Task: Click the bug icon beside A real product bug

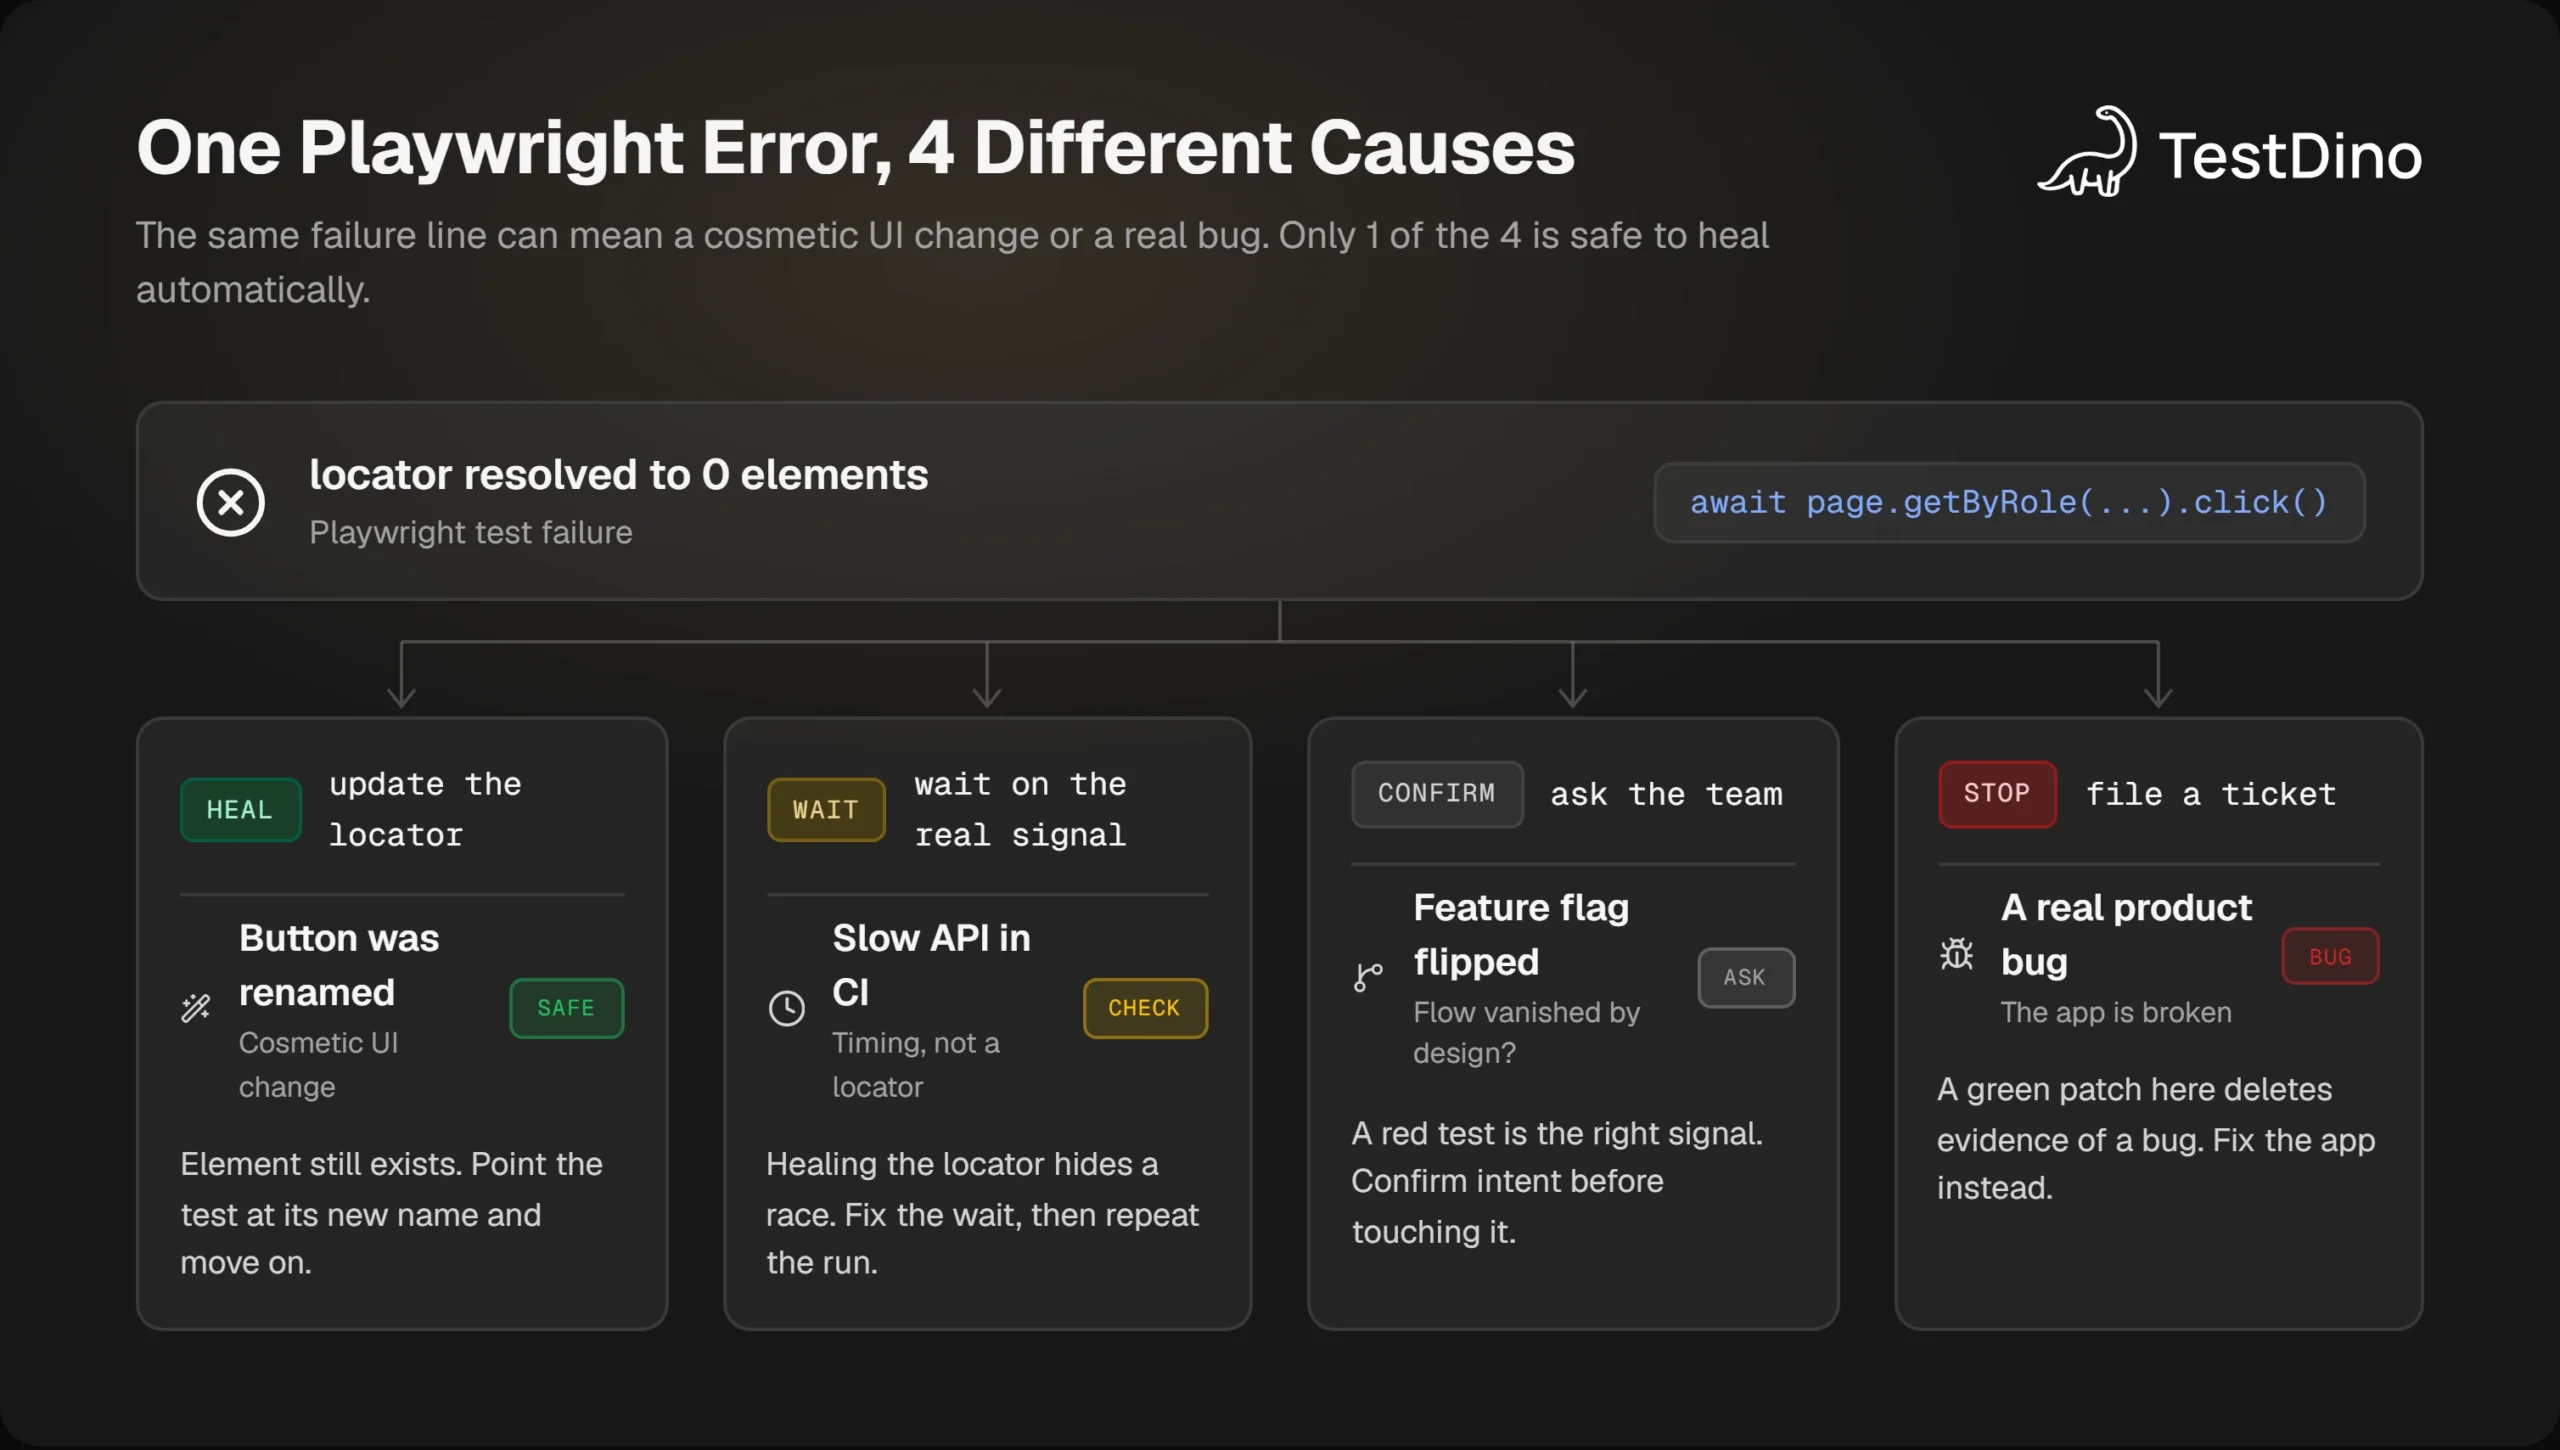Action: tap(1957, 955)
